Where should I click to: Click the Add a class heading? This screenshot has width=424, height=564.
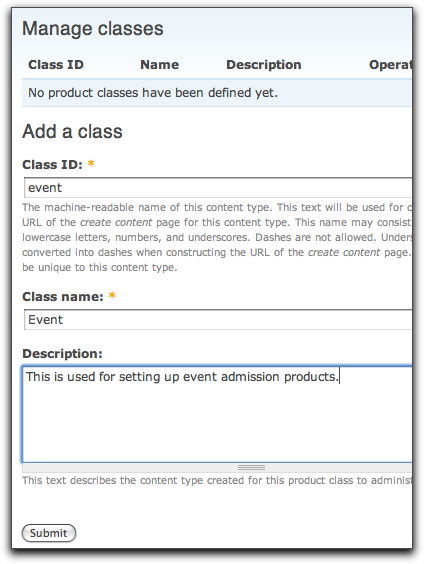coord(72,131)
